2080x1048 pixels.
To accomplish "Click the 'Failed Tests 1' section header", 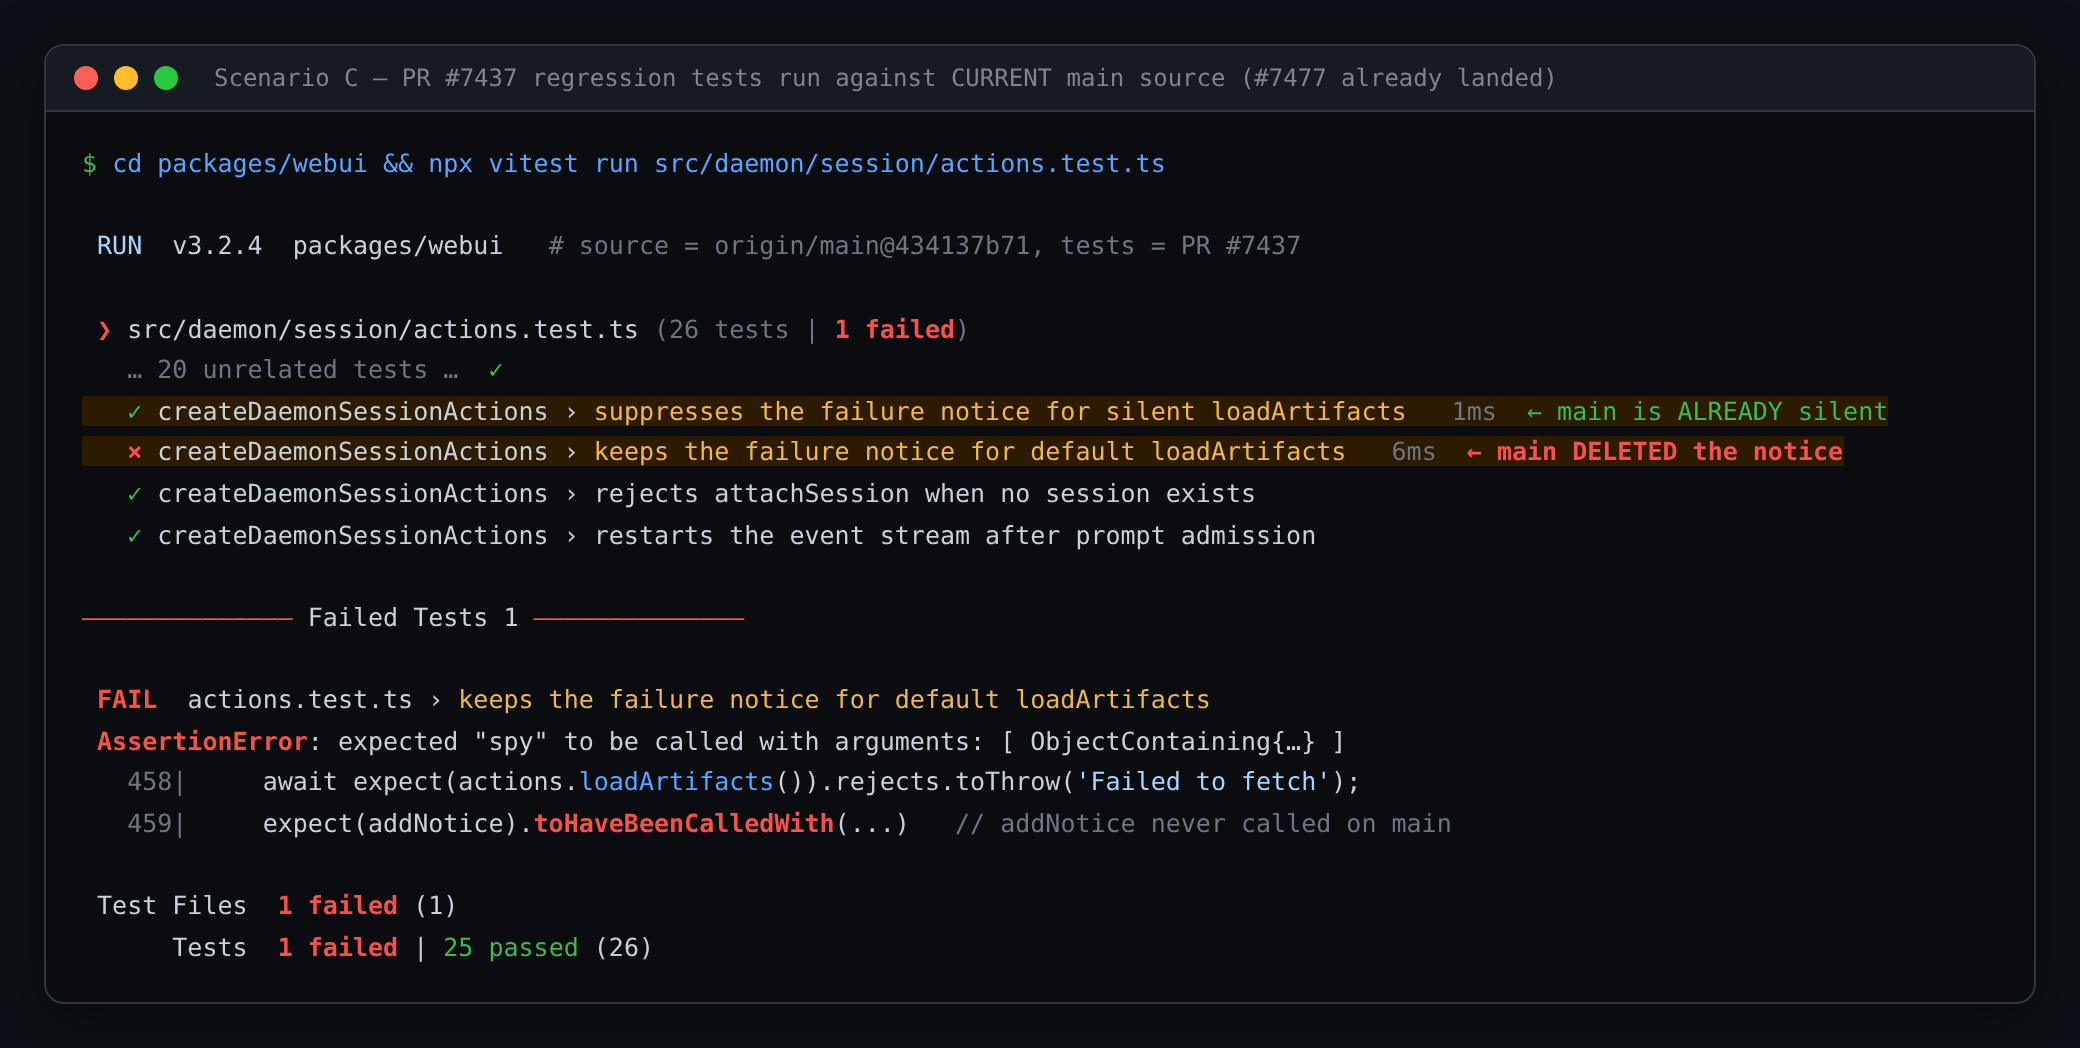I will coord(413,618).
